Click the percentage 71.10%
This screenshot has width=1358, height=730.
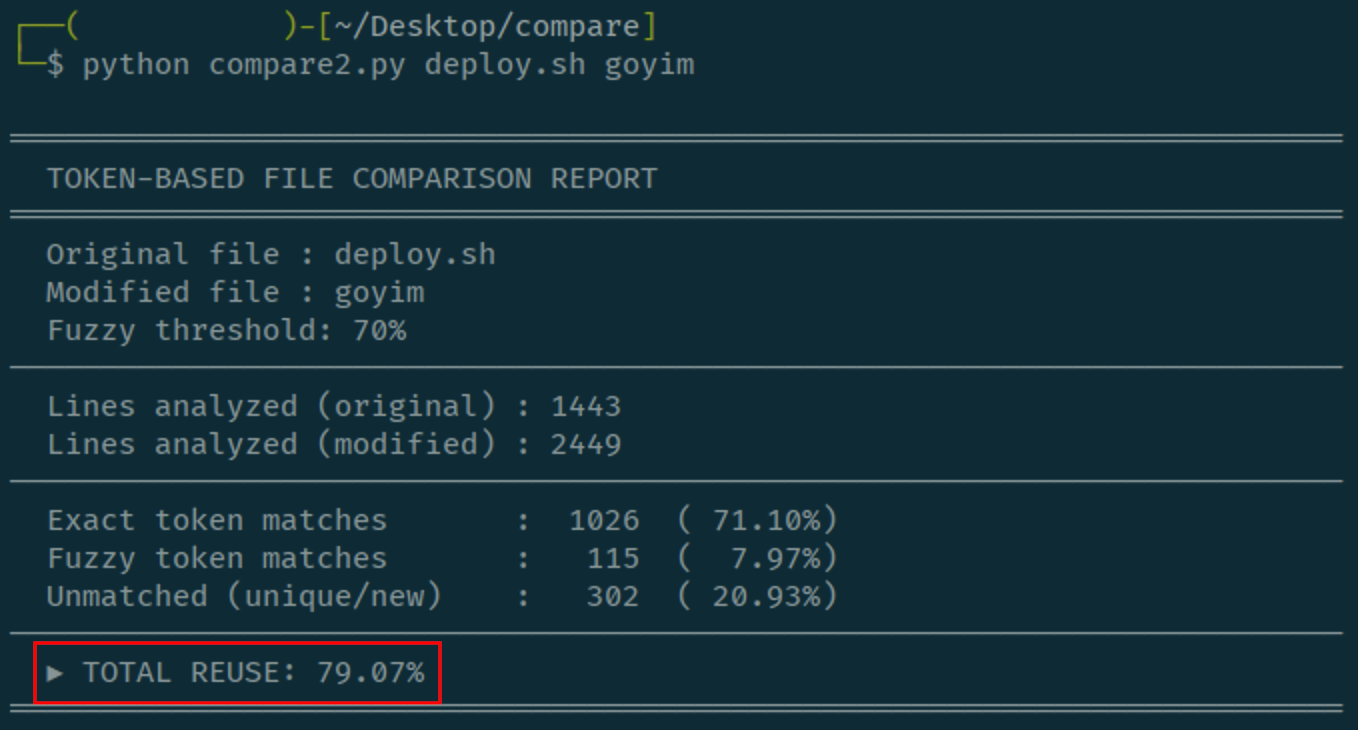tap(767, 520)
